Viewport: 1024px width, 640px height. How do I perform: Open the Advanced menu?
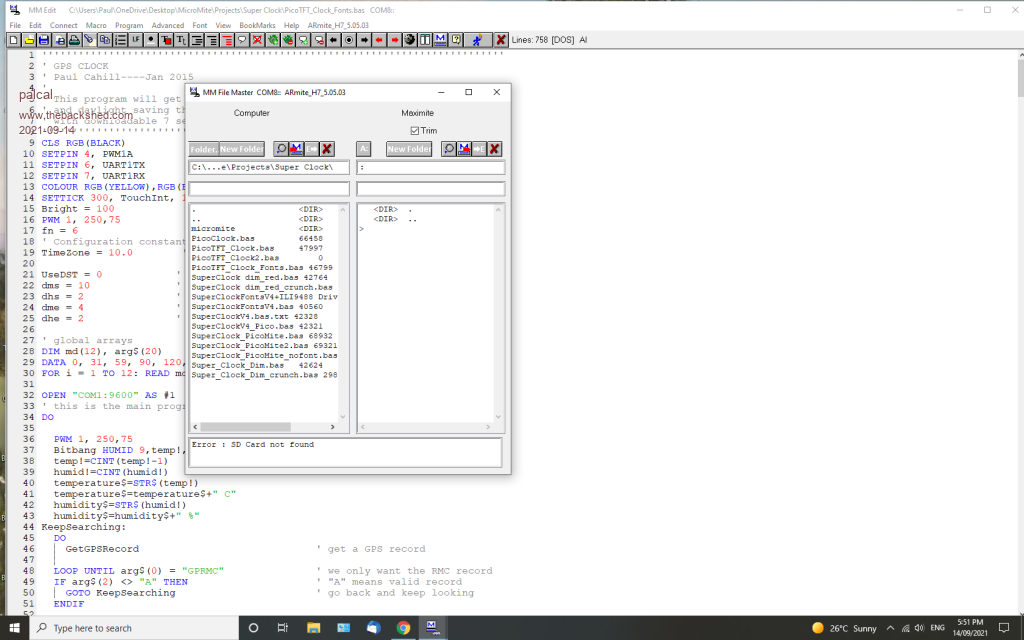[167, 24]
